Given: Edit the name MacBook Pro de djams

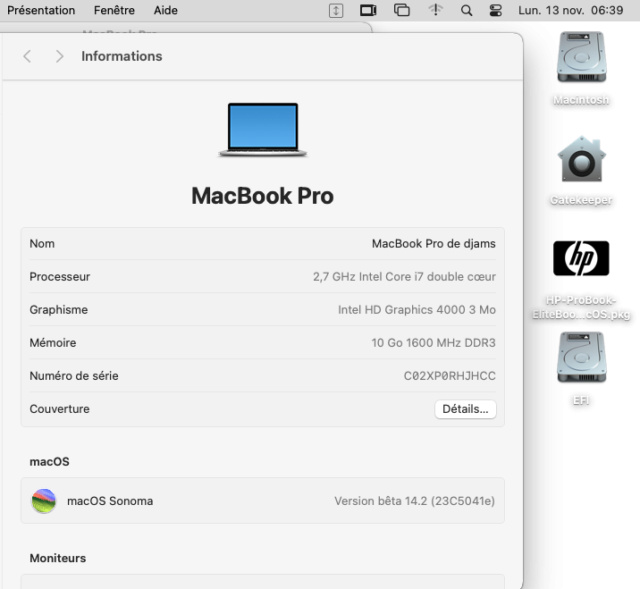Looking at the screenshot, I should [x=433, y=244].
